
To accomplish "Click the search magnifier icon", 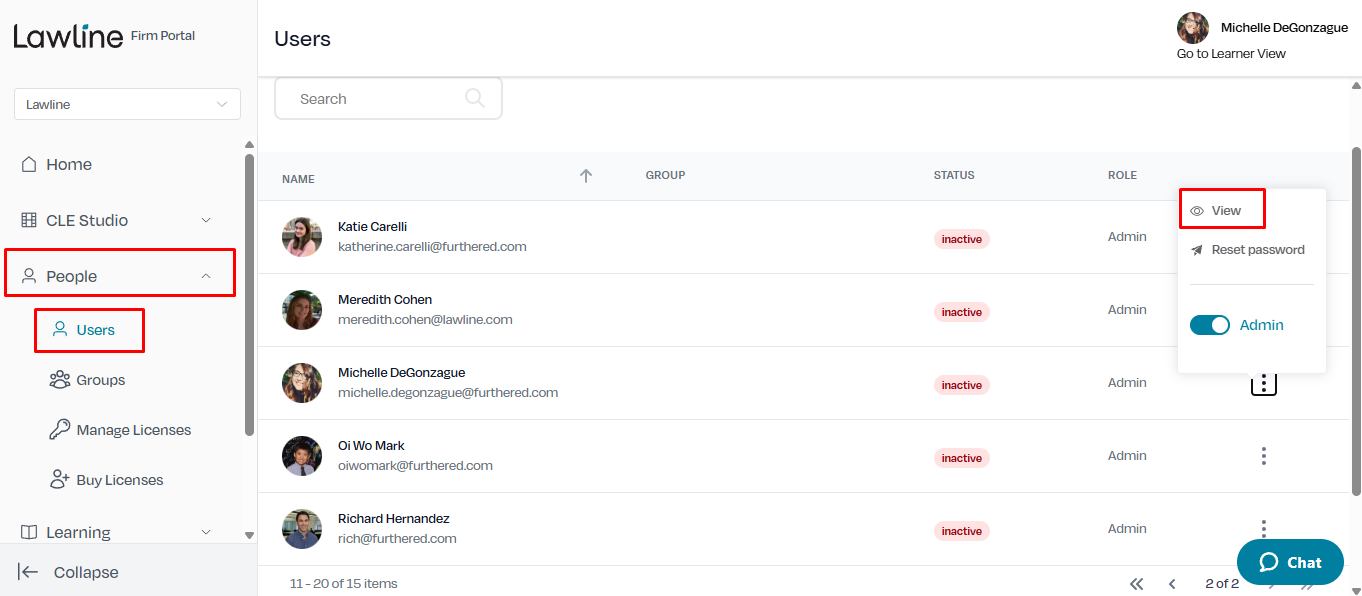I will [x=475, y=98].
